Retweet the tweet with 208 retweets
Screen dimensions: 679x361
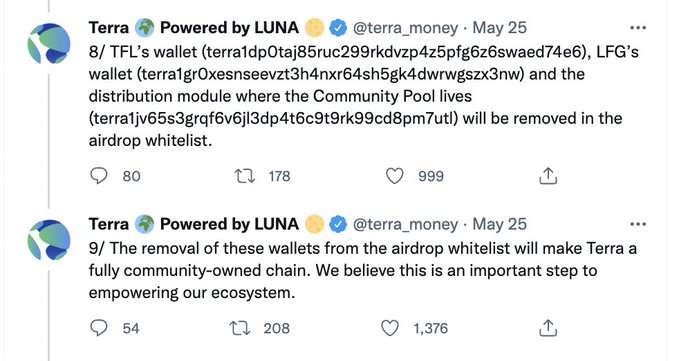tap(239, 328)
